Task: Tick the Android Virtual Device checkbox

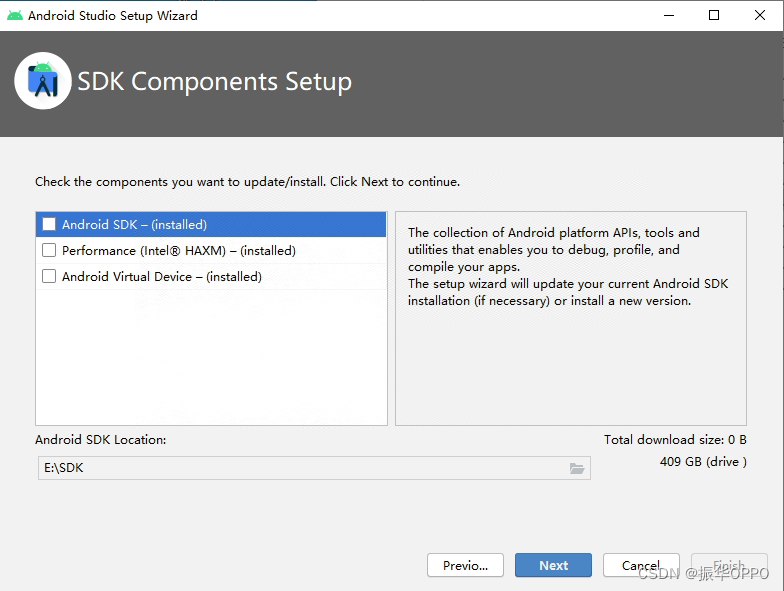Action: click(49, 276)
